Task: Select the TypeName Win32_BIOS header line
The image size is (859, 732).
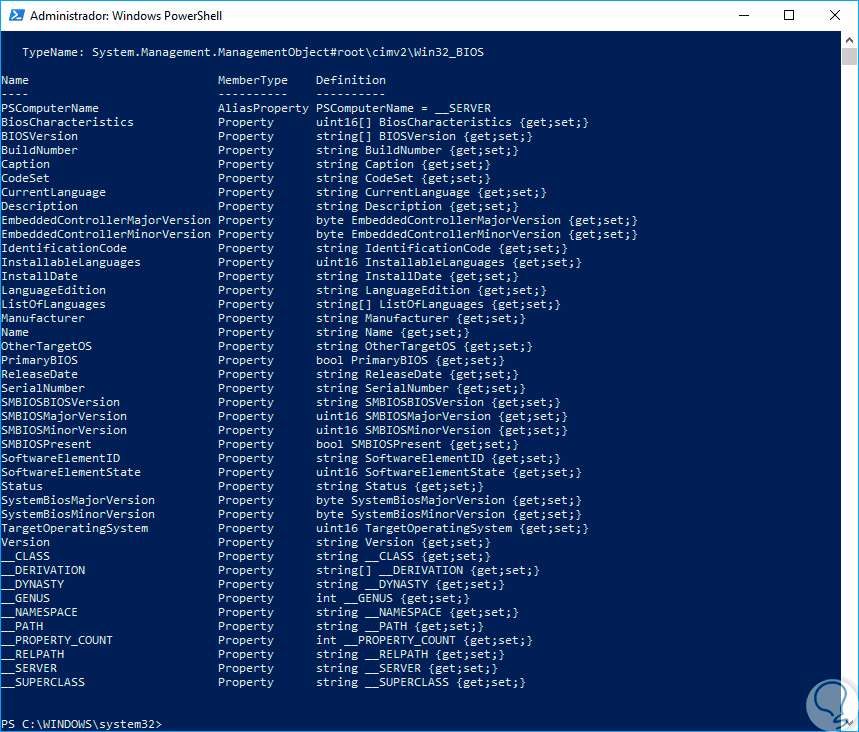Action: (x=253, y=53)
